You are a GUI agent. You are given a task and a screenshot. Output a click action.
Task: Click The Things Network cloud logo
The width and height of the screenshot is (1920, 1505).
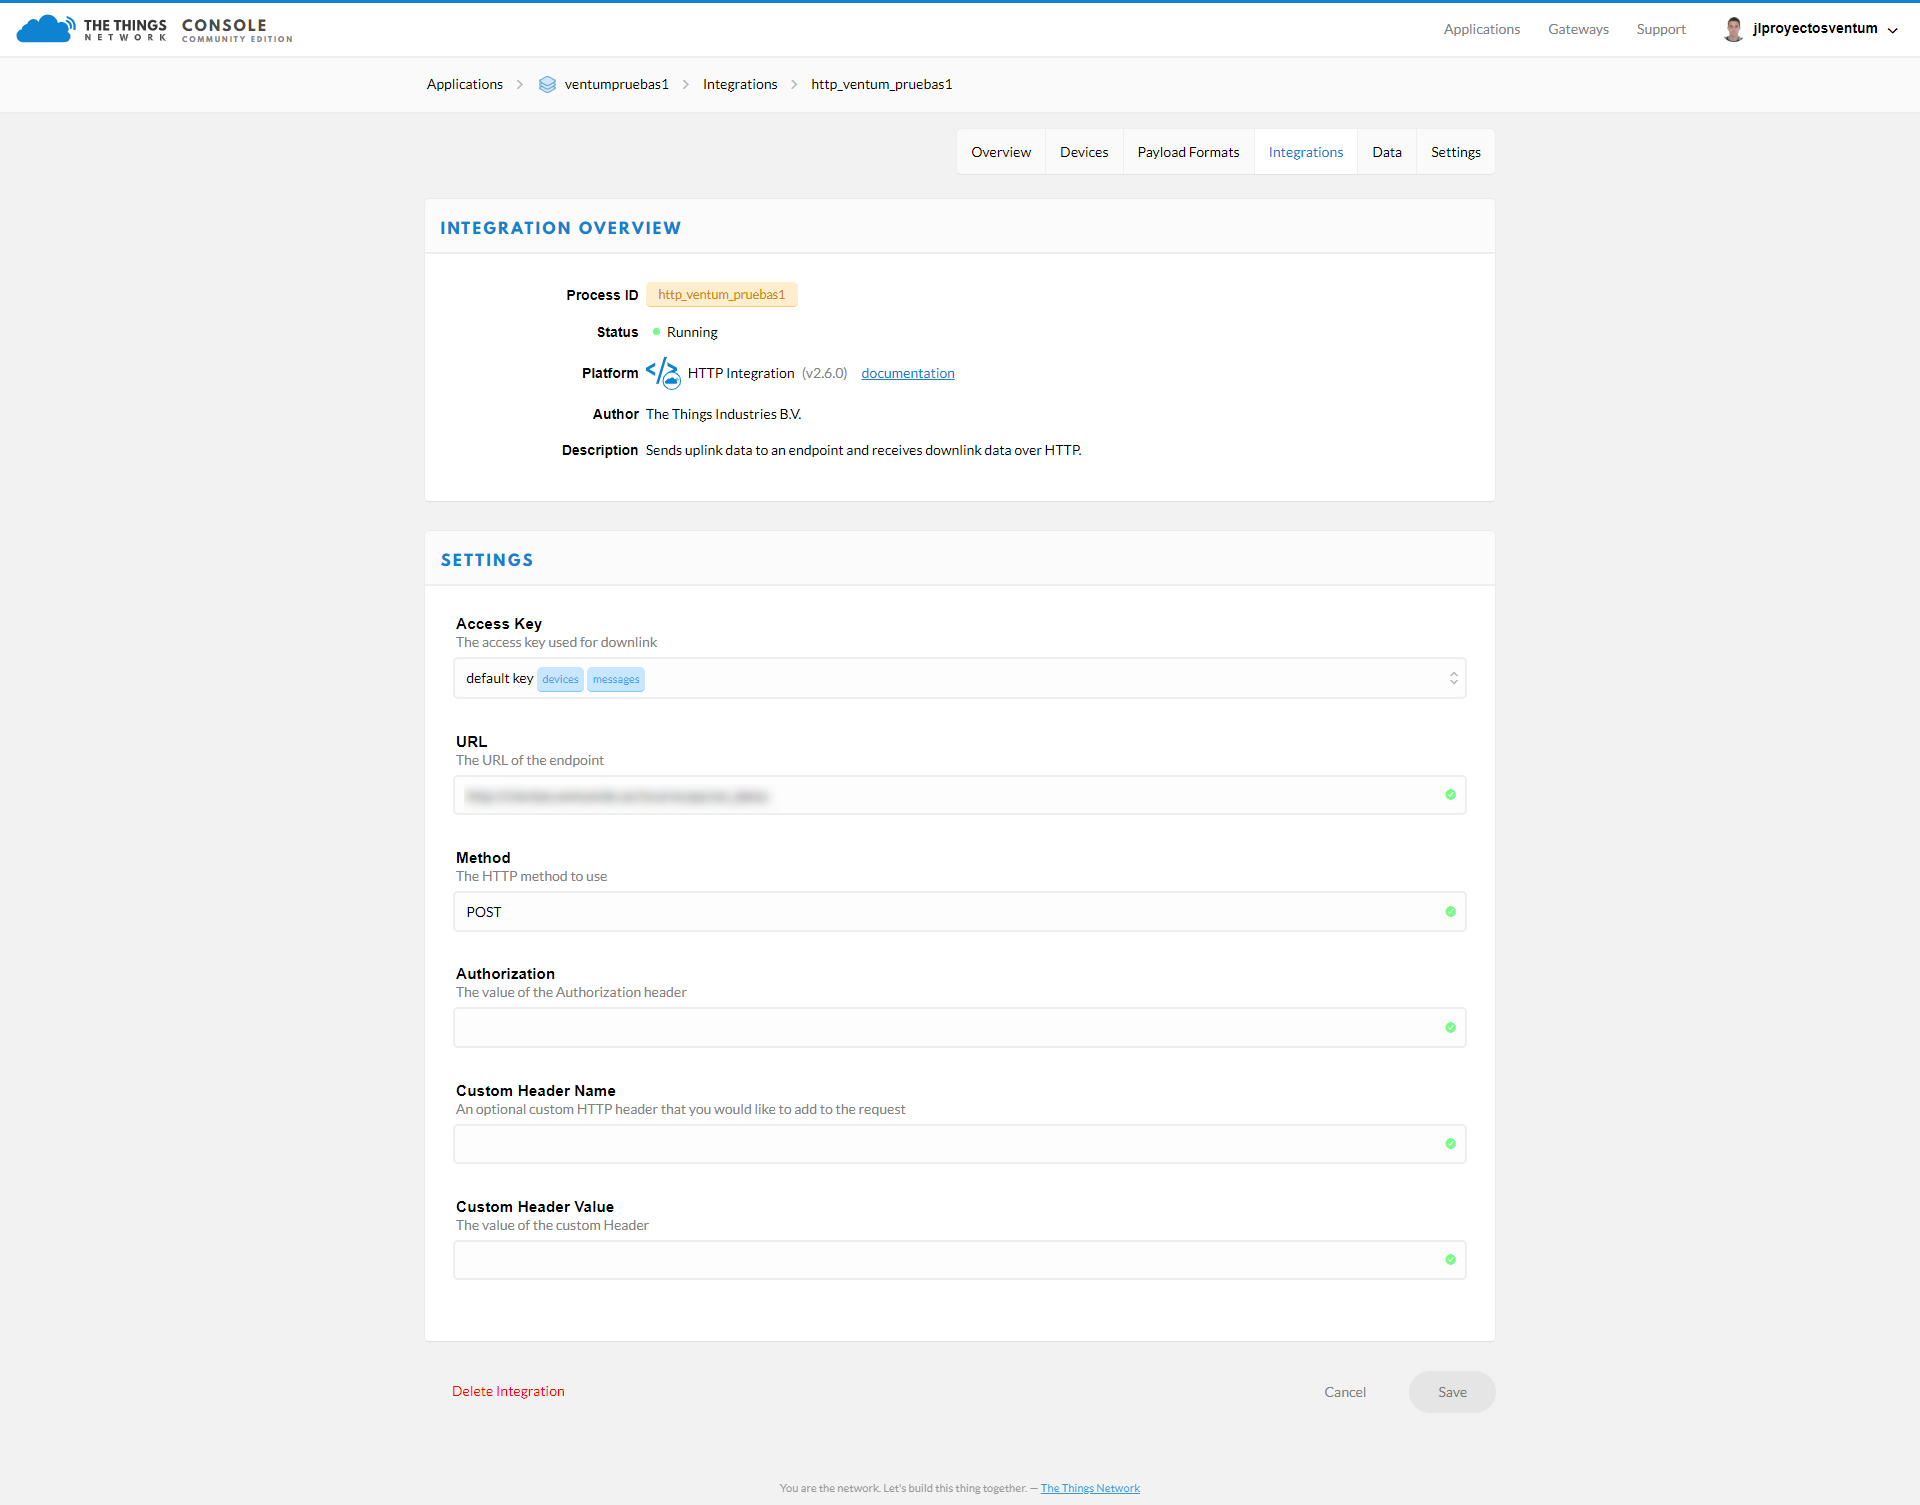click(x=46, y=28)
